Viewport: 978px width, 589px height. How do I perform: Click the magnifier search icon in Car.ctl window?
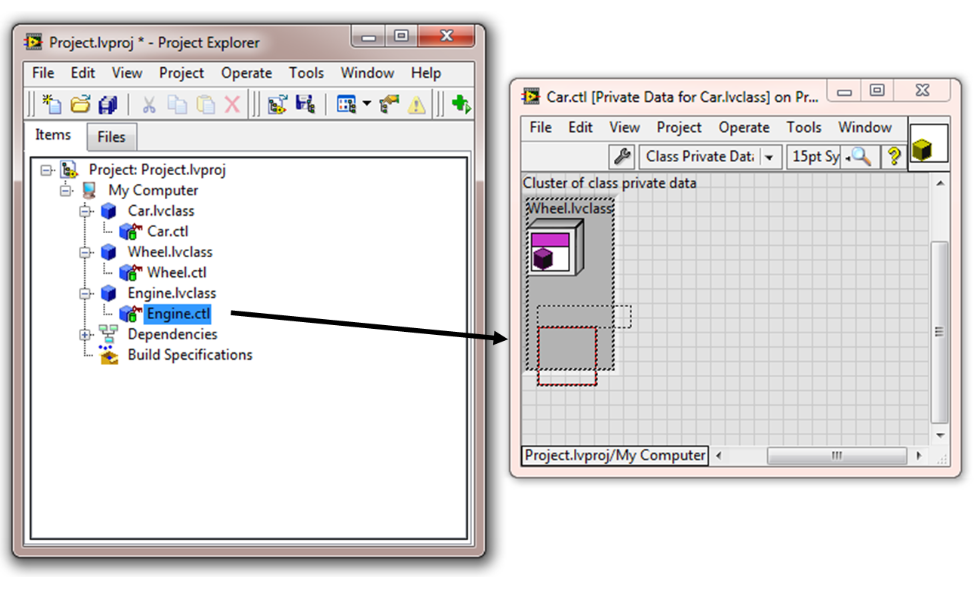pyautogui.click(x=862, y=156)
